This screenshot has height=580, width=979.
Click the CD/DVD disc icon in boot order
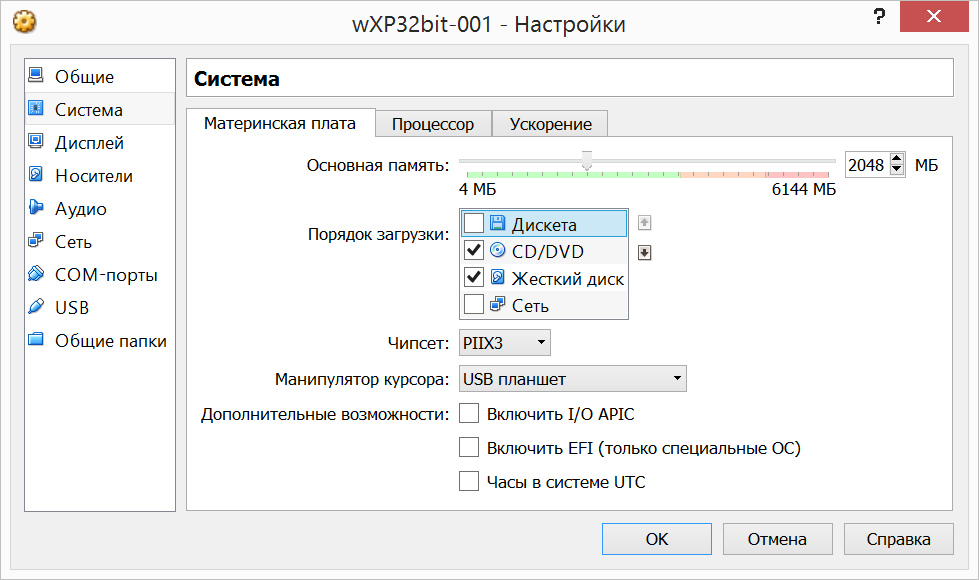coord(498,250)
